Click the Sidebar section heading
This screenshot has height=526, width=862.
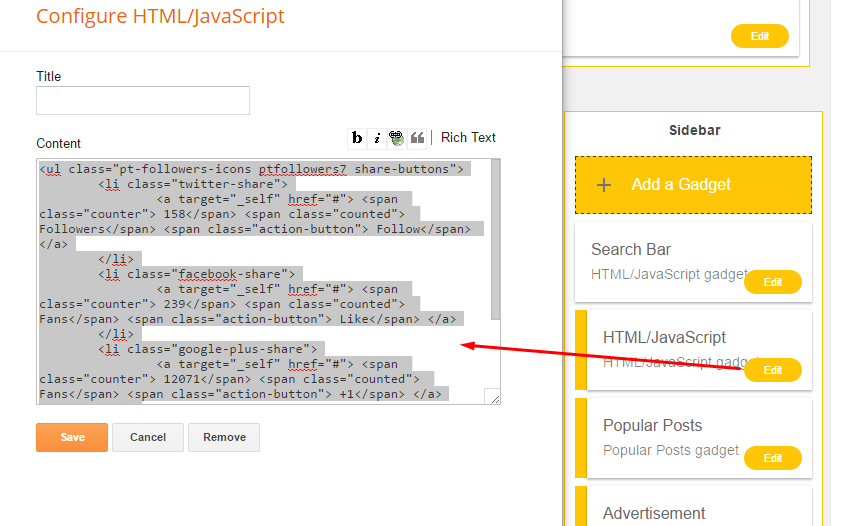click(694, 130)
